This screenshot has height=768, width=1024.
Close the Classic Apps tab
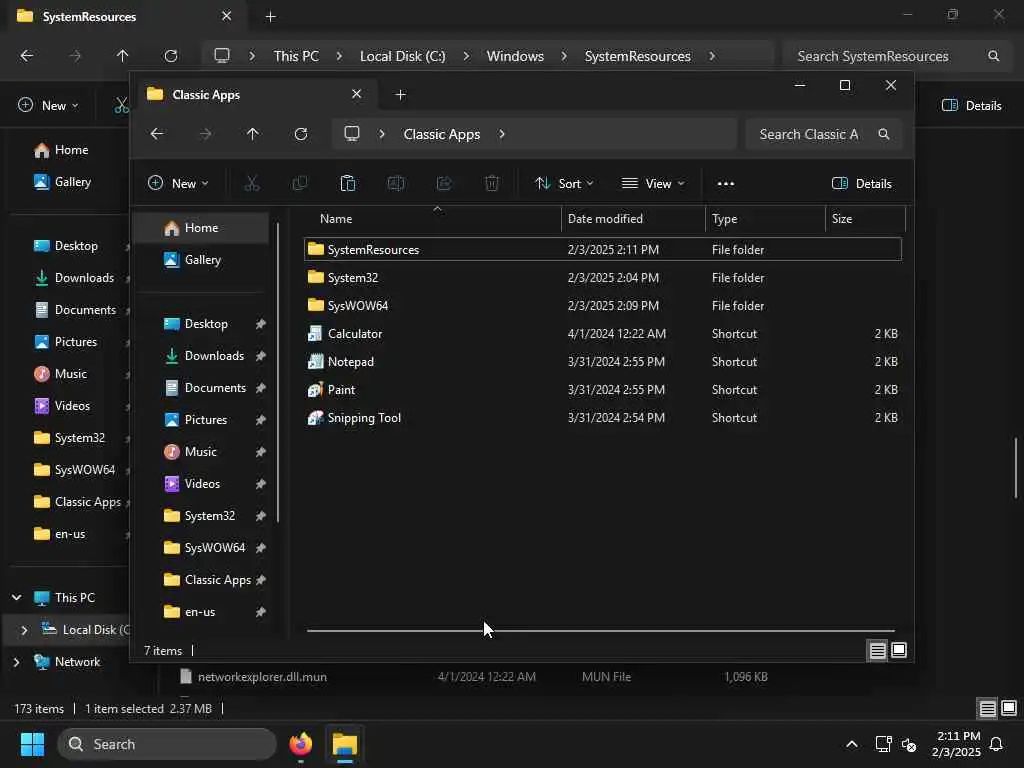point(357,94)
